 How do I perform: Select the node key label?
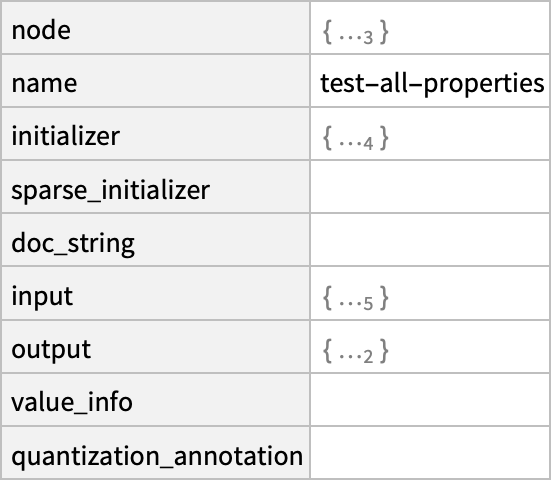click(x=41, y=30)
